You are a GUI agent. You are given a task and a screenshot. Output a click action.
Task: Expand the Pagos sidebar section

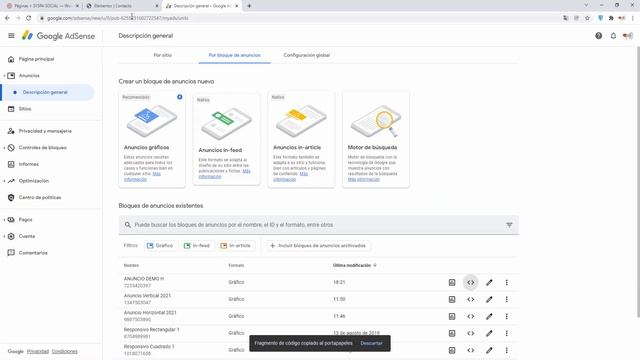click(x=4, y=220)
